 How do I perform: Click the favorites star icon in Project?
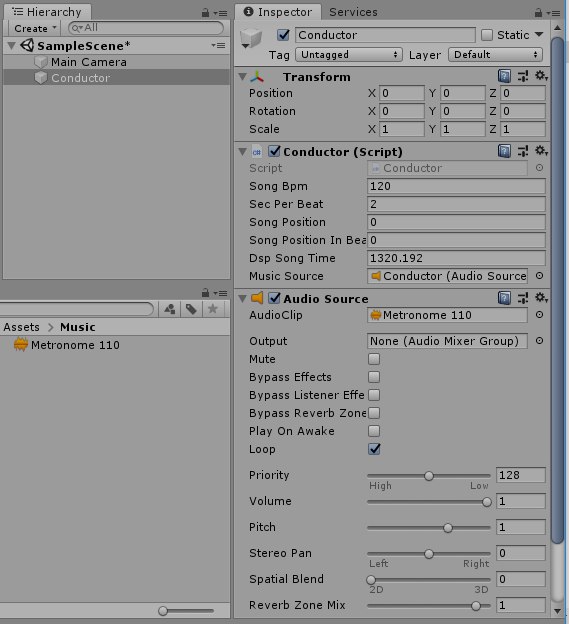pos(212,309)
